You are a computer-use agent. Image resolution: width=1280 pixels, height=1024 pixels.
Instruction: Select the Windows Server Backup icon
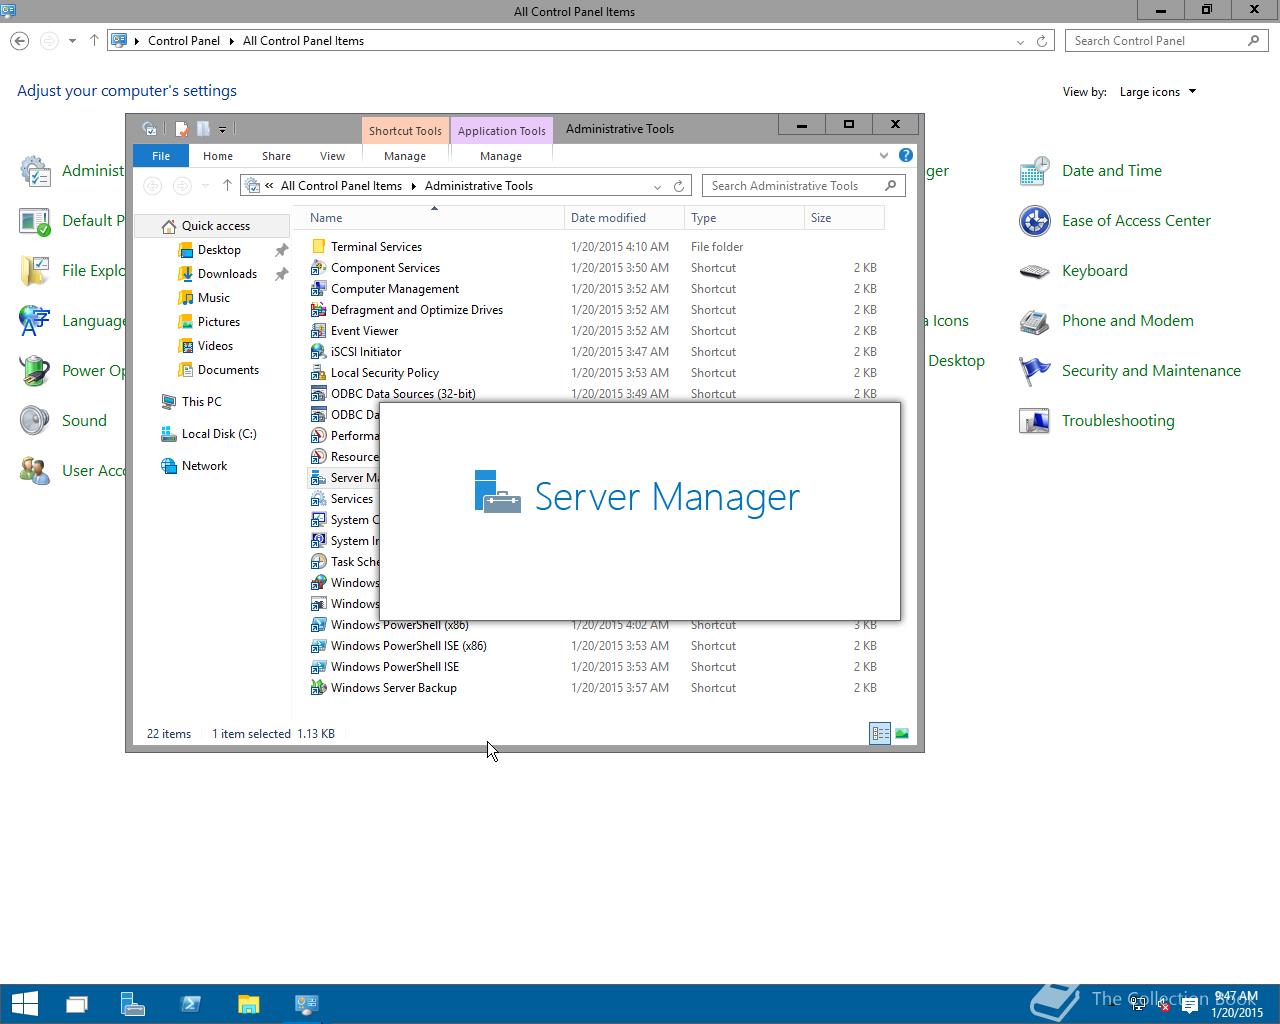point(318,687)
